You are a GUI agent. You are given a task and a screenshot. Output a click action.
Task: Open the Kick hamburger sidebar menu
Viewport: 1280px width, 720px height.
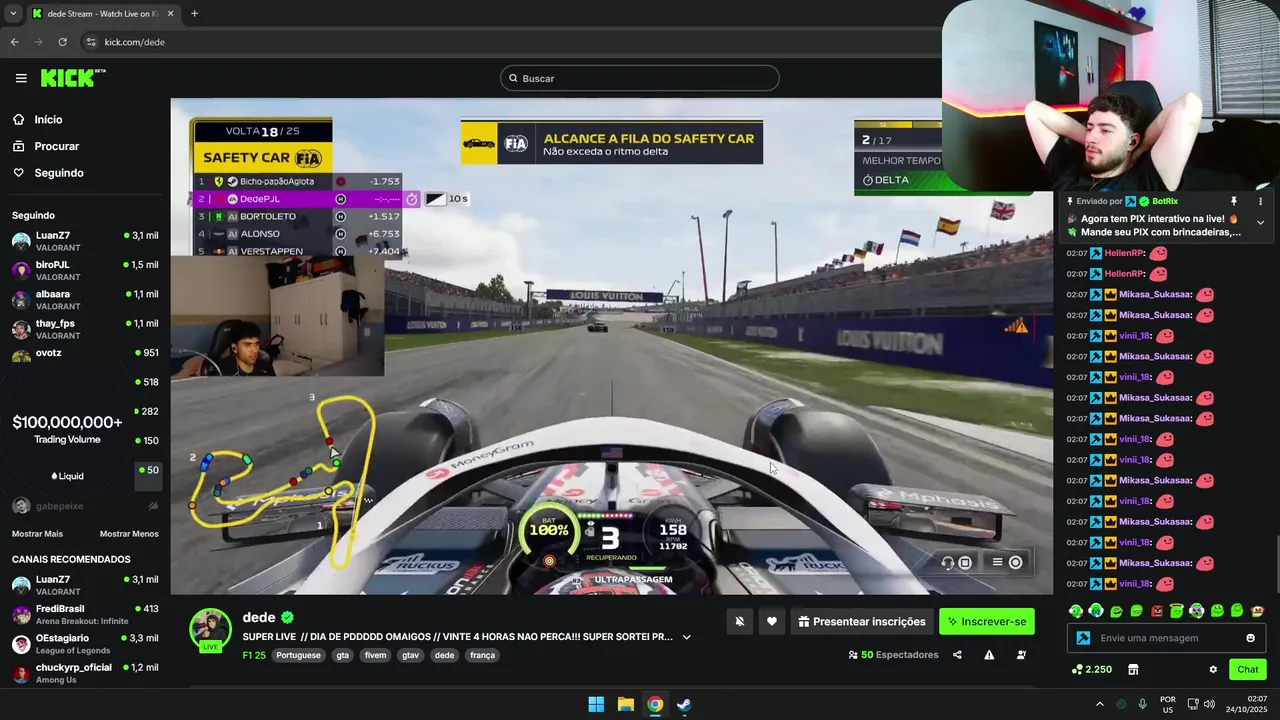(21, 78)
